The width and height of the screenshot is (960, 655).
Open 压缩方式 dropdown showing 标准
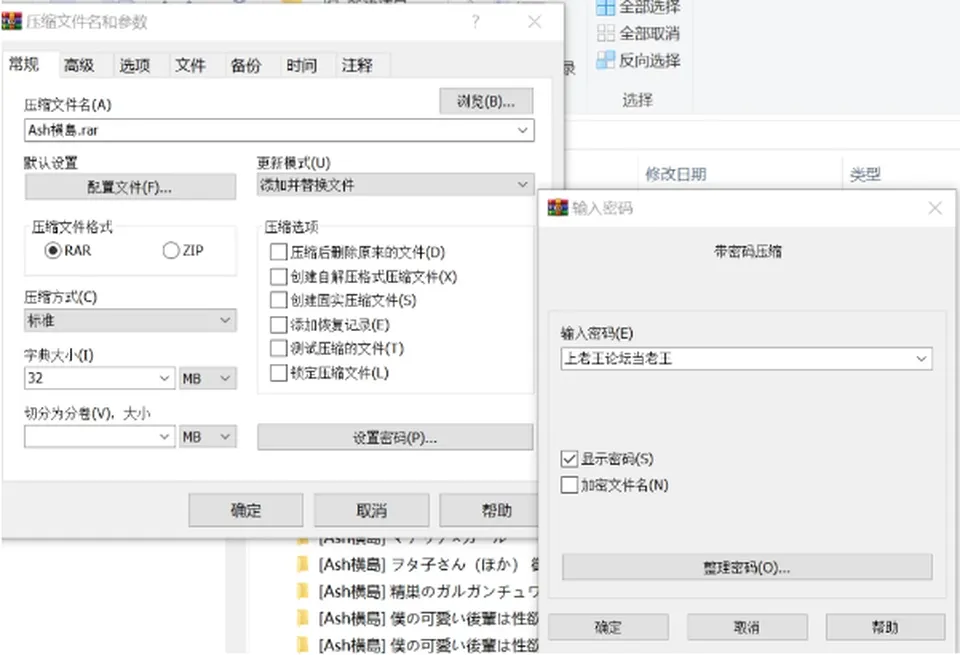130,320
